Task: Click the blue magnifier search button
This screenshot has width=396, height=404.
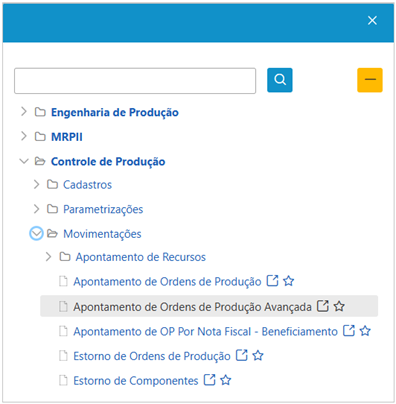Action: pos(280,80)
